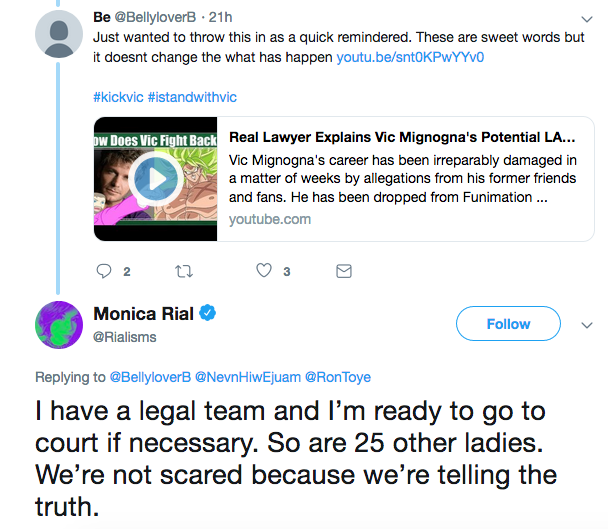Open Monica Rial's purple-green profile picture

59,325
